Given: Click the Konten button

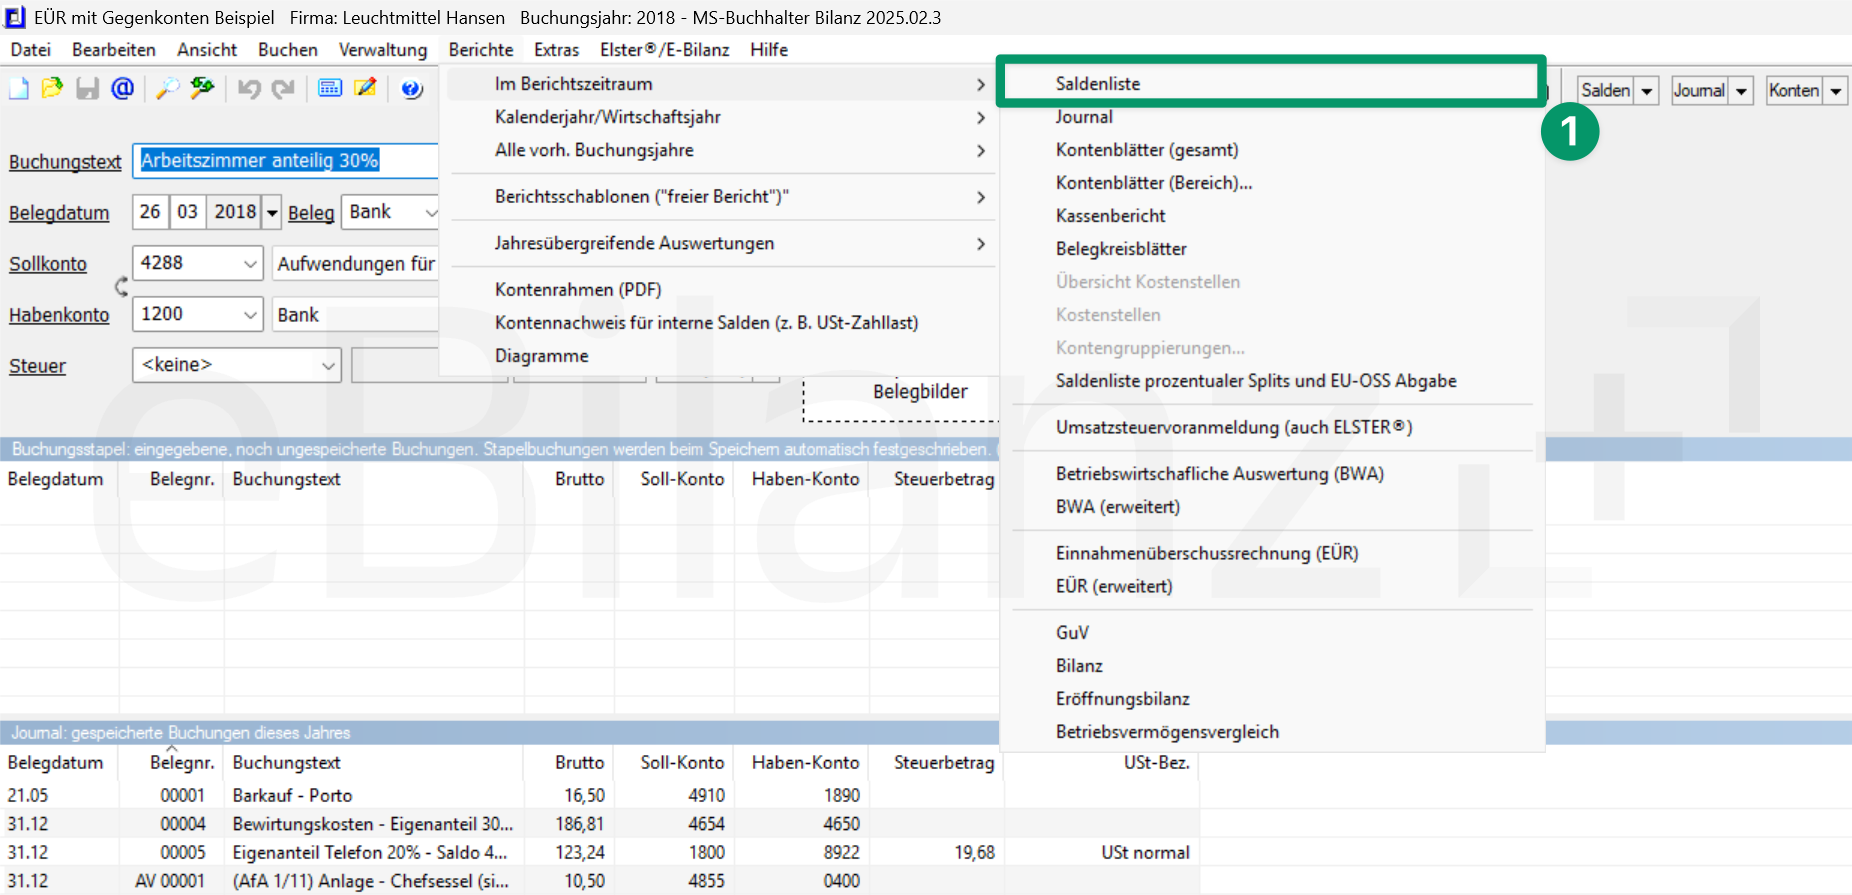Looking at the screenshot, I should (x=1794, y=91).
